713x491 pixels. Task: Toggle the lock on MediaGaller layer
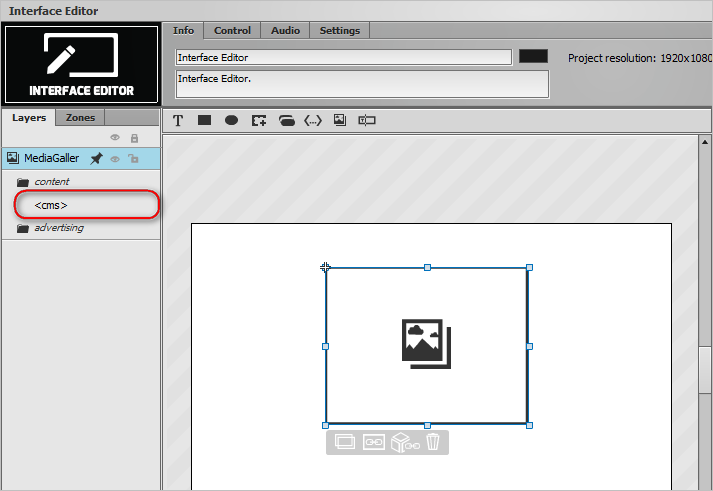pos(133,159)
